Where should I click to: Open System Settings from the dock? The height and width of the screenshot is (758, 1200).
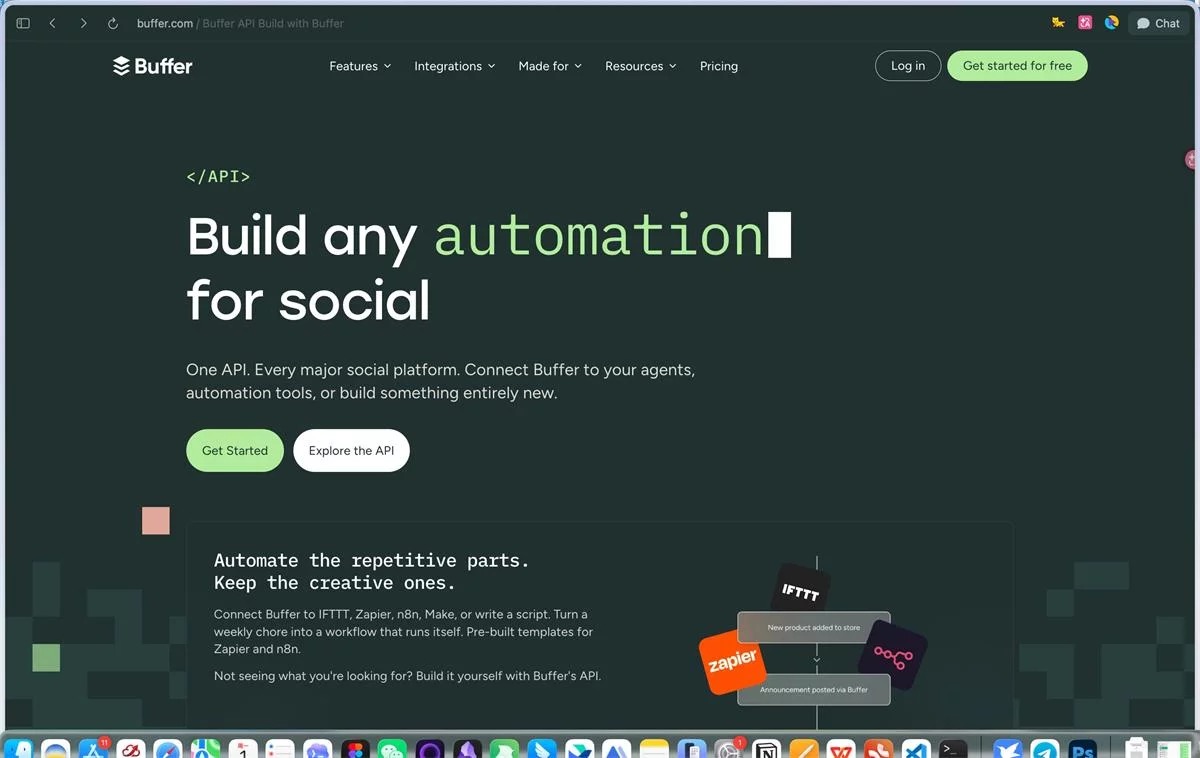[729, 749]
